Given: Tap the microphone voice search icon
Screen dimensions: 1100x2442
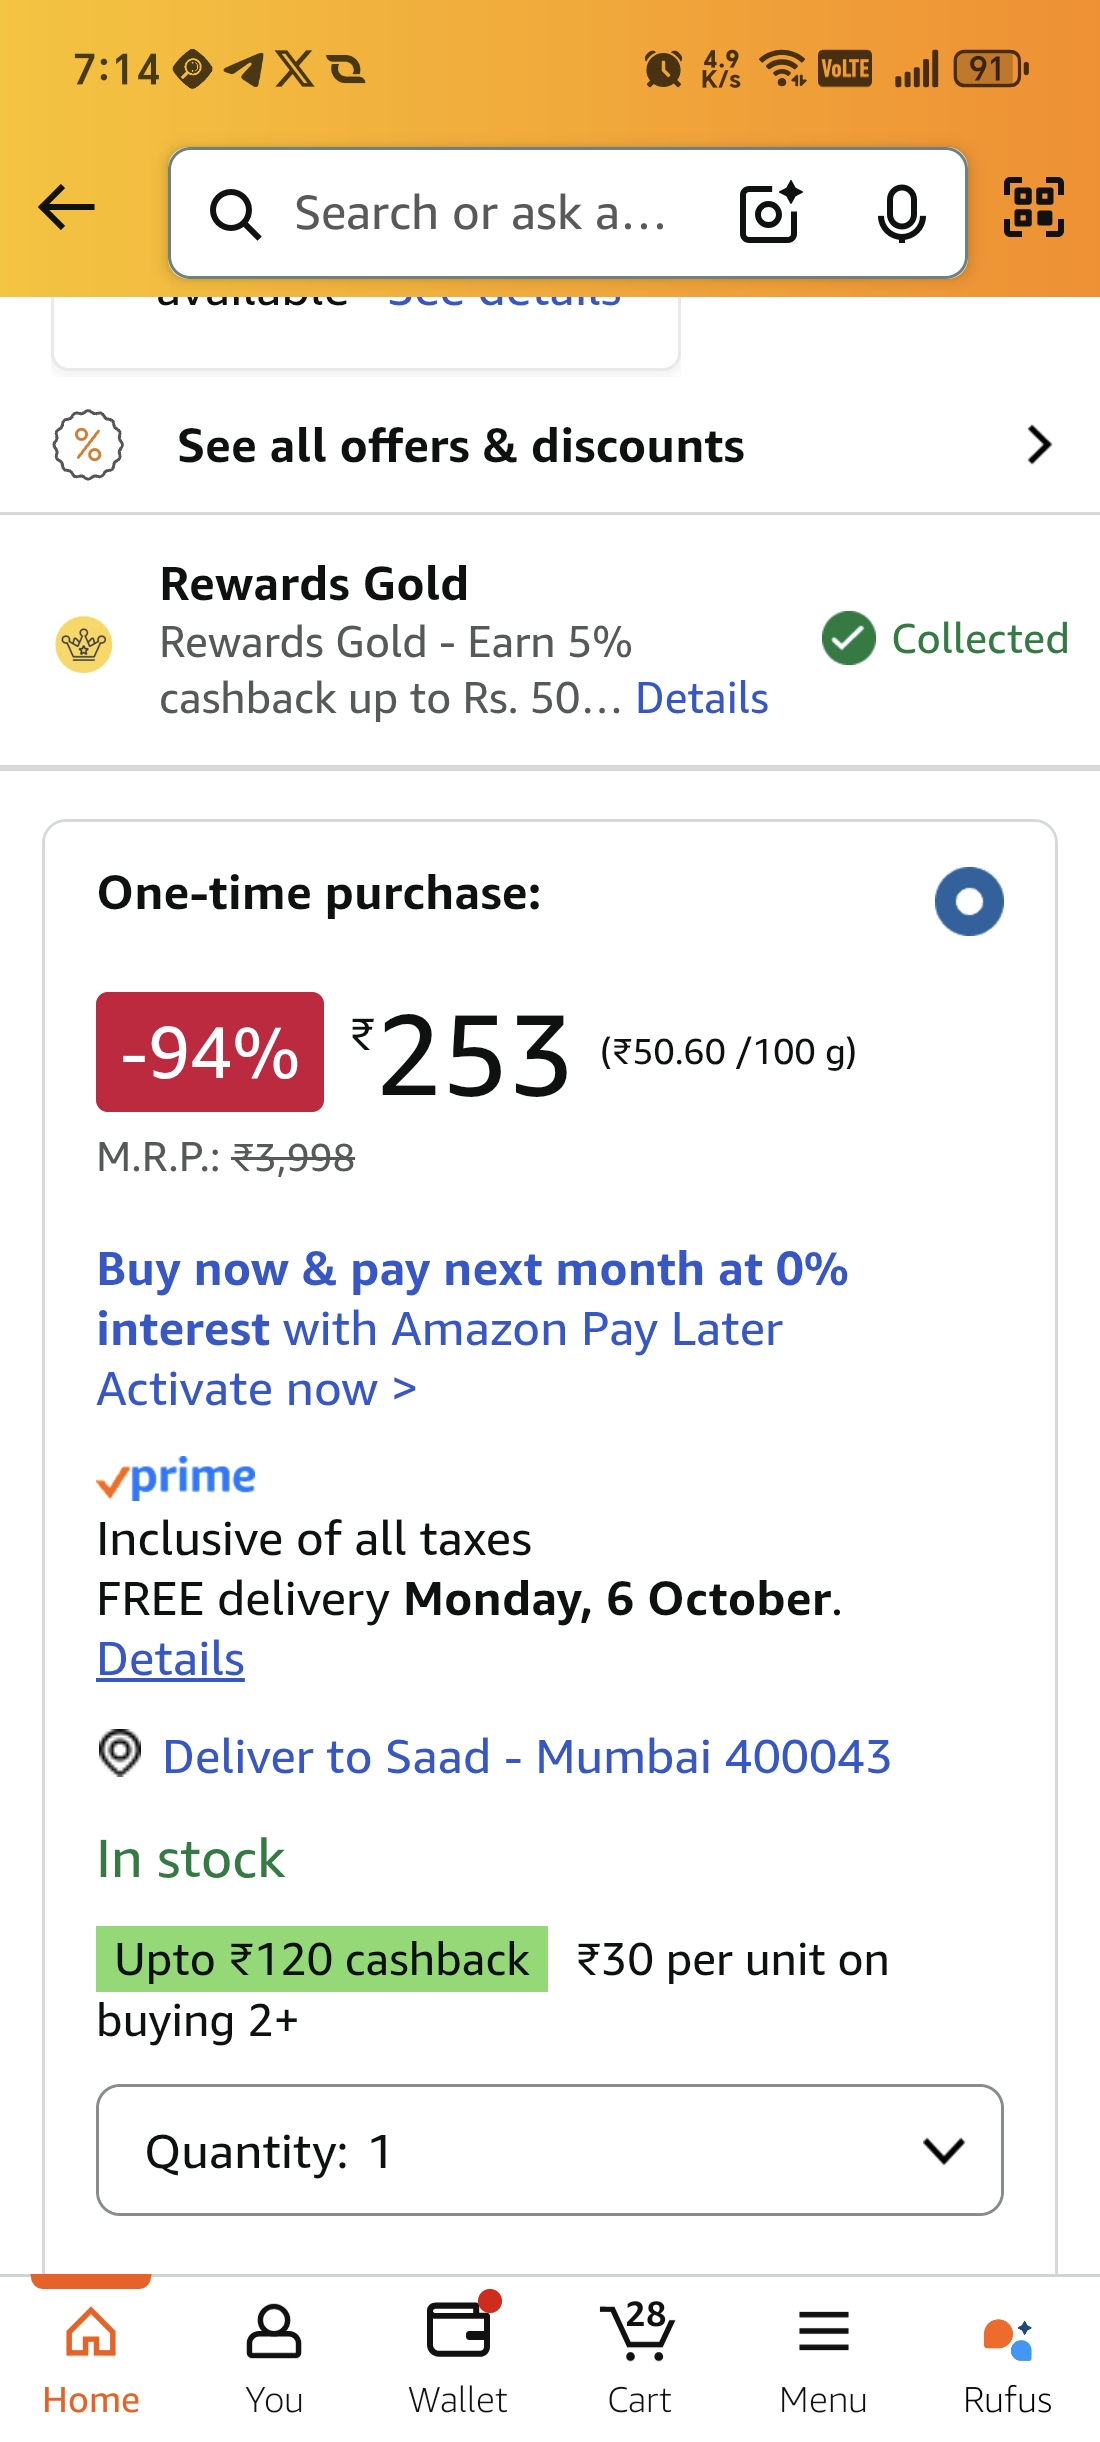Looking at the screenshot, I should point(901,213).
